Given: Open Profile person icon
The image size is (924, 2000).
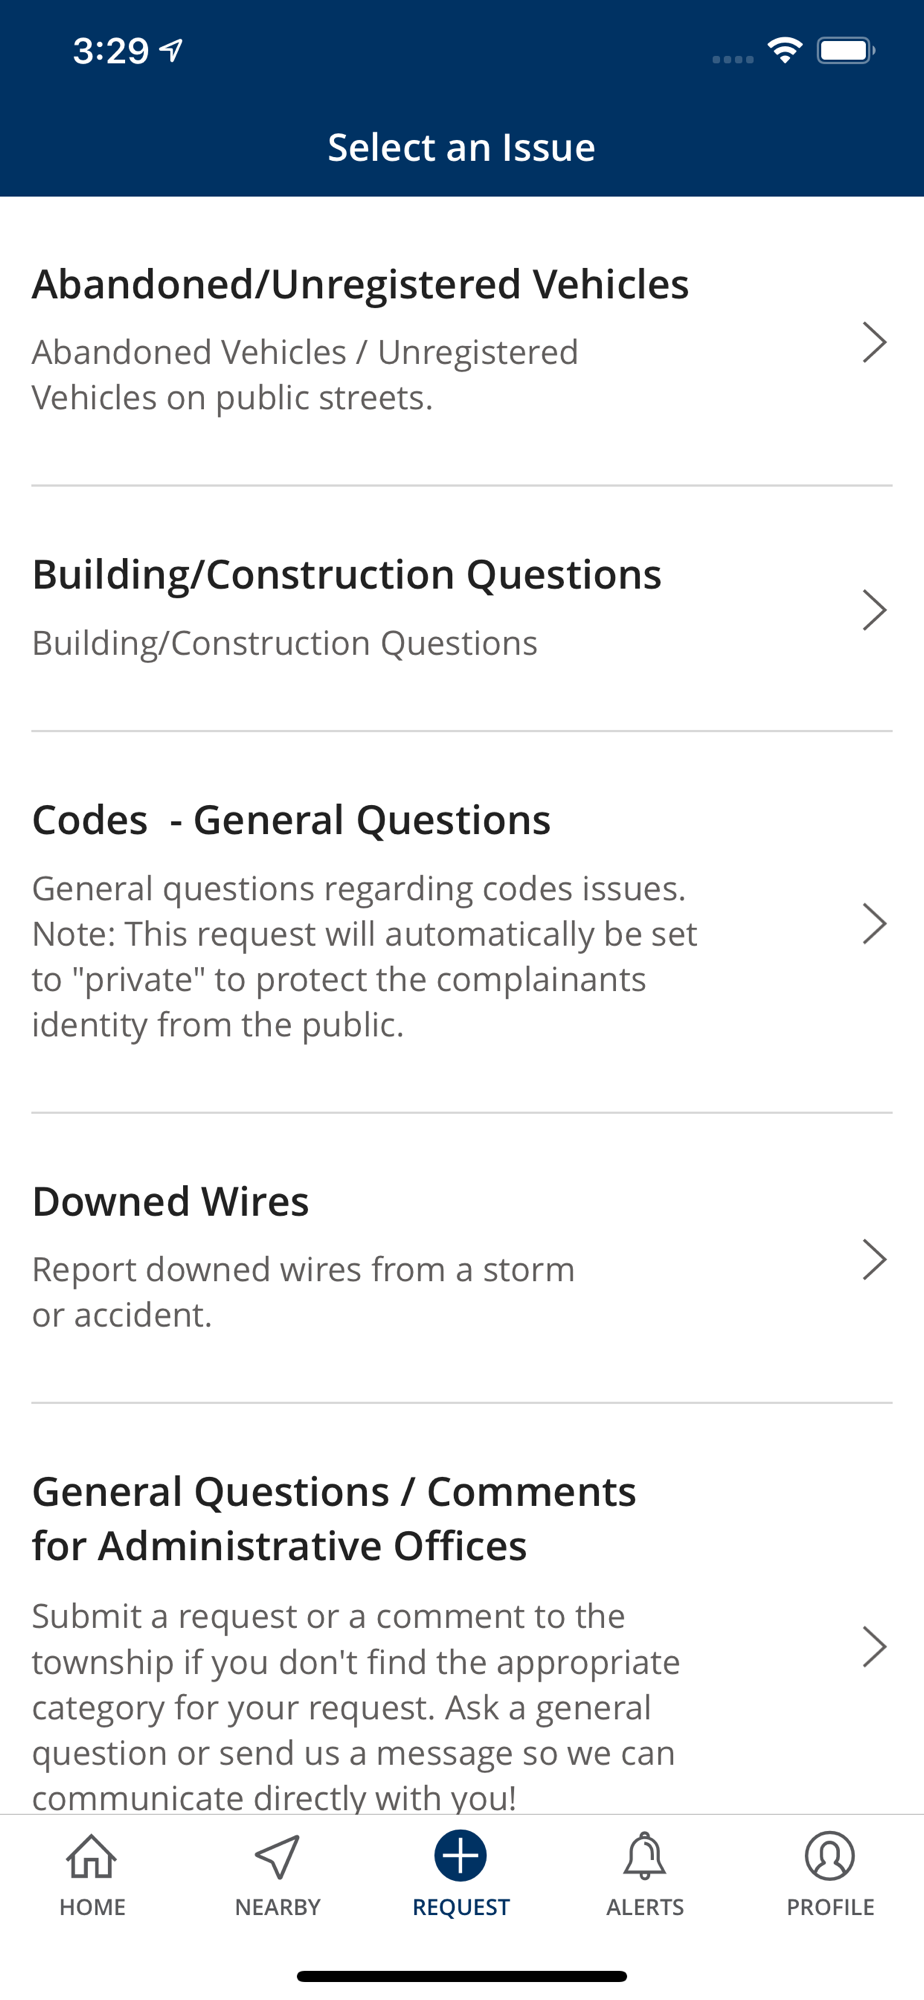Looking at the screenshot, I should [x=830, y=1856].
